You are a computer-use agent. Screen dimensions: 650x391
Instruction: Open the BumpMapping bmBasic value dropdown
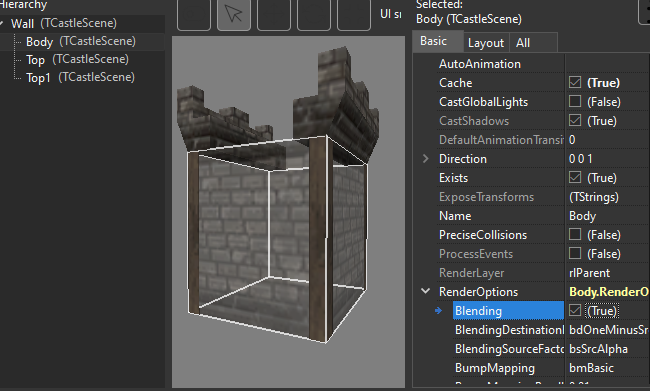[607, 368]
